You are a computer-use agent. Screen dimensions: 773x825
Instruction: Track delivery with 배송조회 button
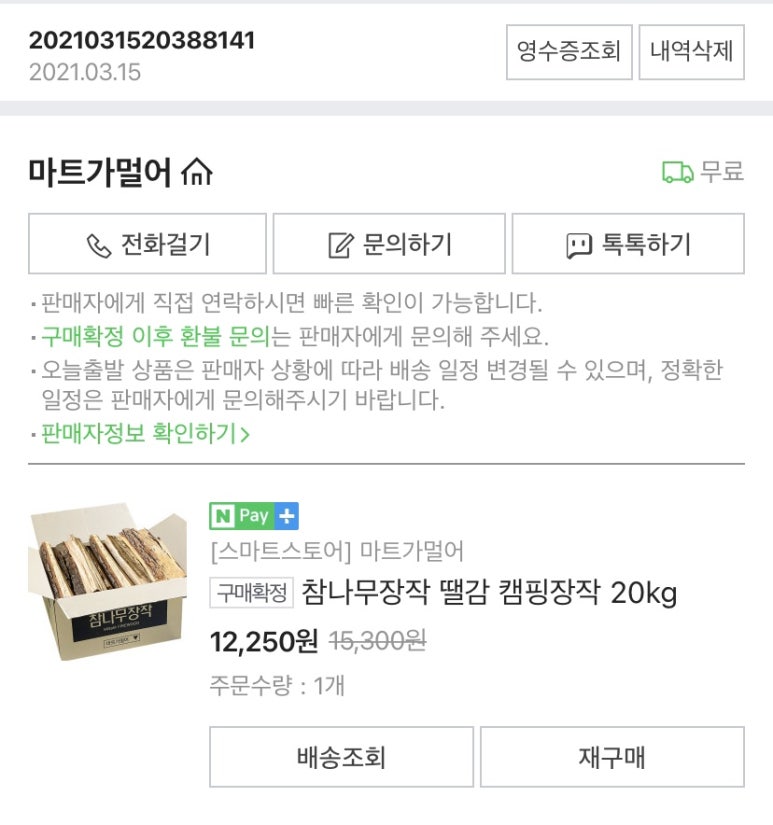point(341,757)
